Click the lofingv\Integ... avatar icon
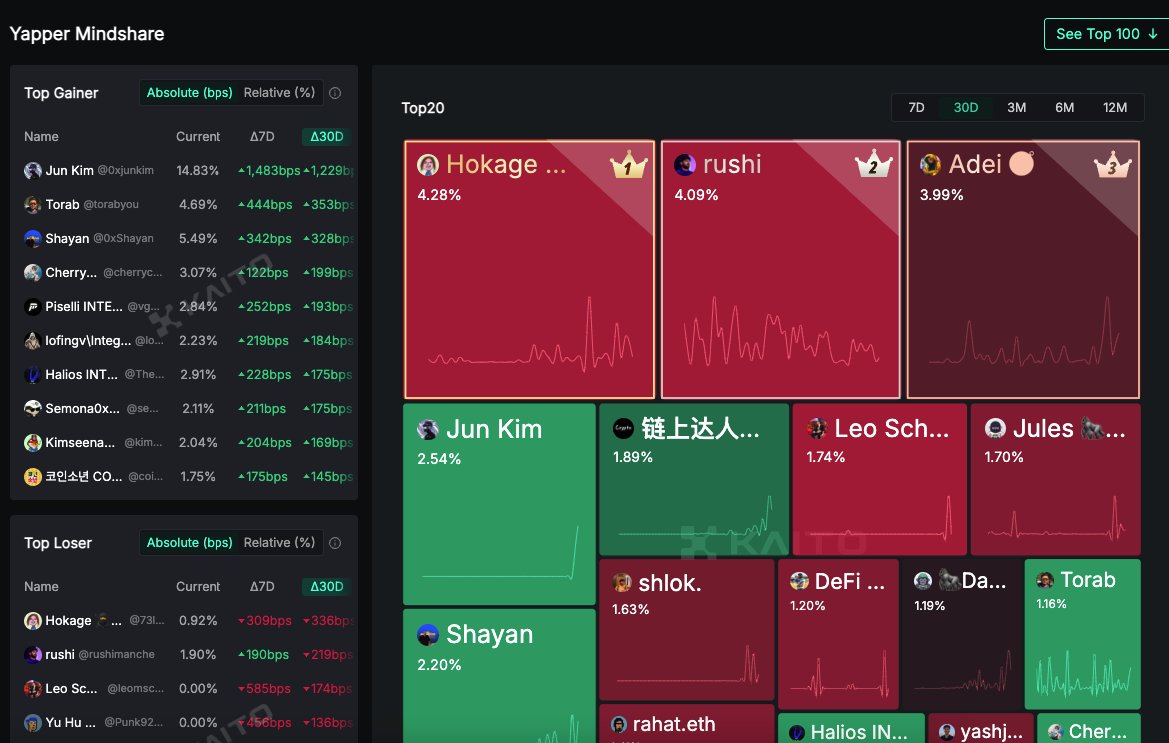The width and height of the screenshot is (1169, 743). click(x=33, y=341)
